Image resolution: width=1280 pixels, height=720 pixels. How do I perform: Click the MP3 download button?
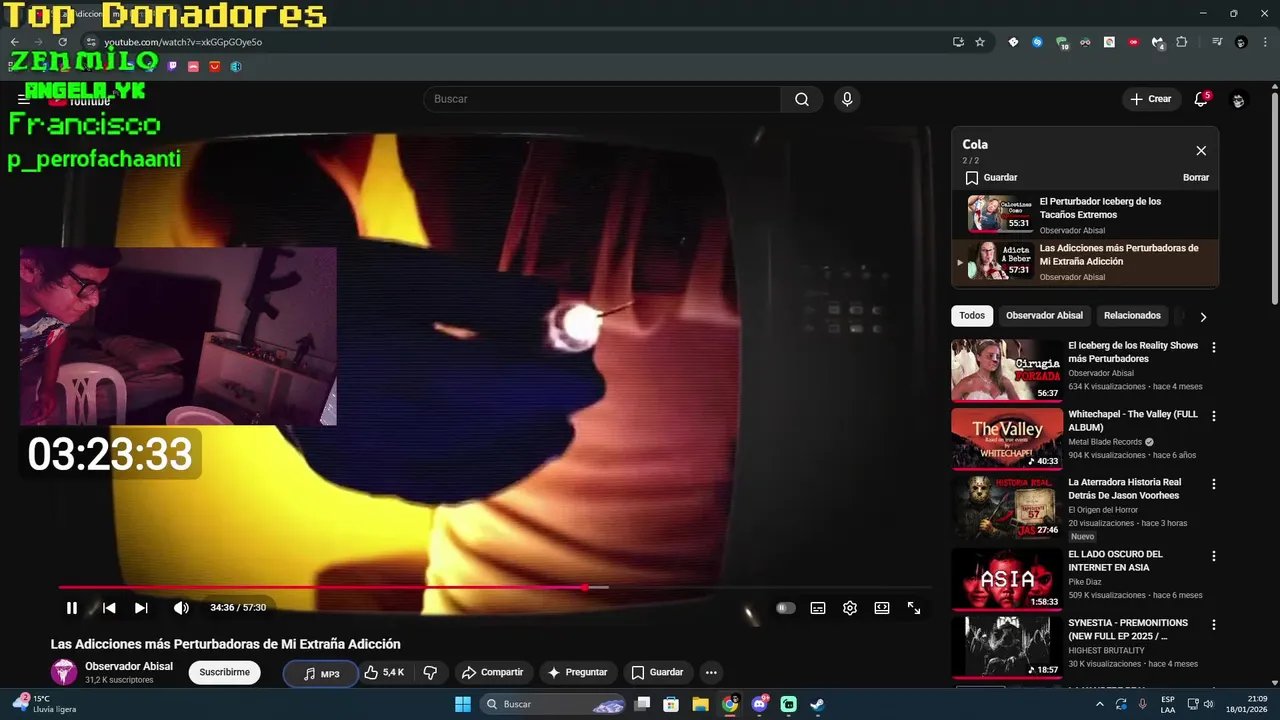[x=321, y=673]
